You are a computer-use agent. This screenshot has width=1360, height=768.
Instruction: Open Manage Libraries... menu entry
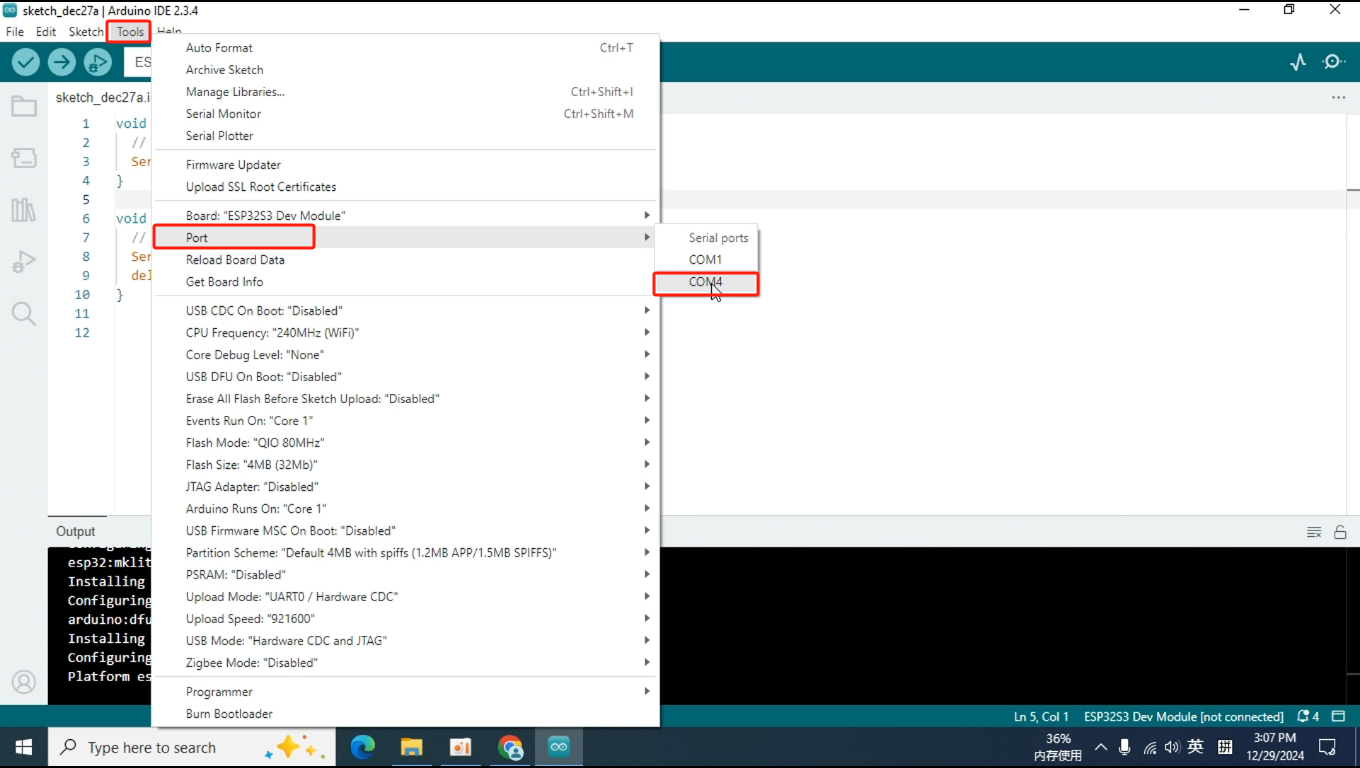(x=405, y=92)
